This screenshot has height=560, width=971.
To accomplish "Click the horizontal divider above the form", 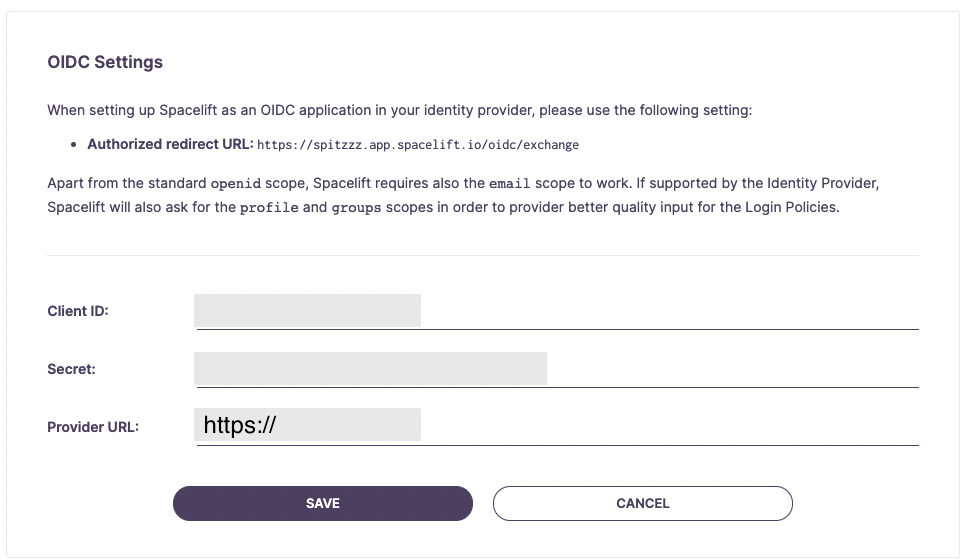I will [x=482, y=255].
